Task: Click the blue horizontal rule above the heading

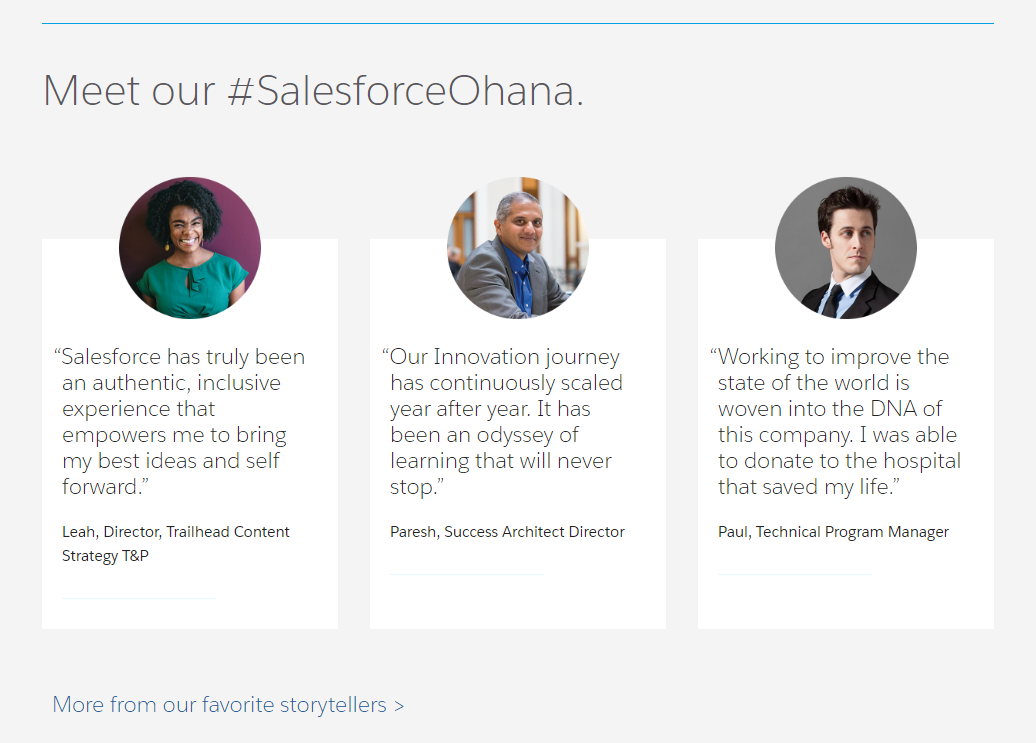Action: 518,24
